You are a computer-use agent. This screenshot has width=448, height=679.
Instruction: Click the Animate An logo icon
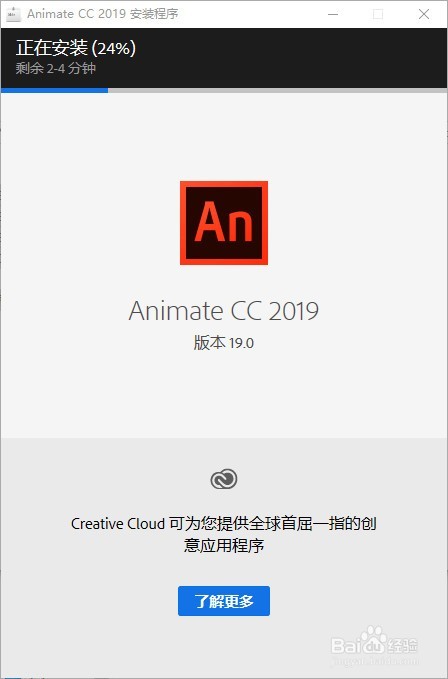click(x=224, y=223)
